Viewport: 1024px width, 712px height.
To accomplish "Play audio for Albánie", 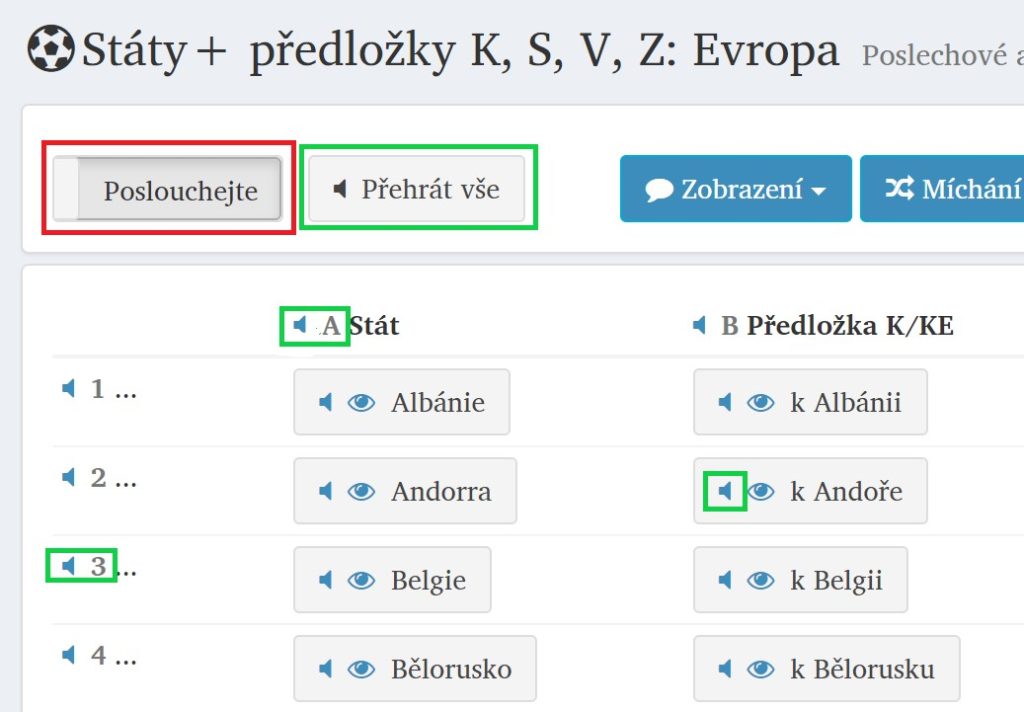I will (x=325, y=402).
